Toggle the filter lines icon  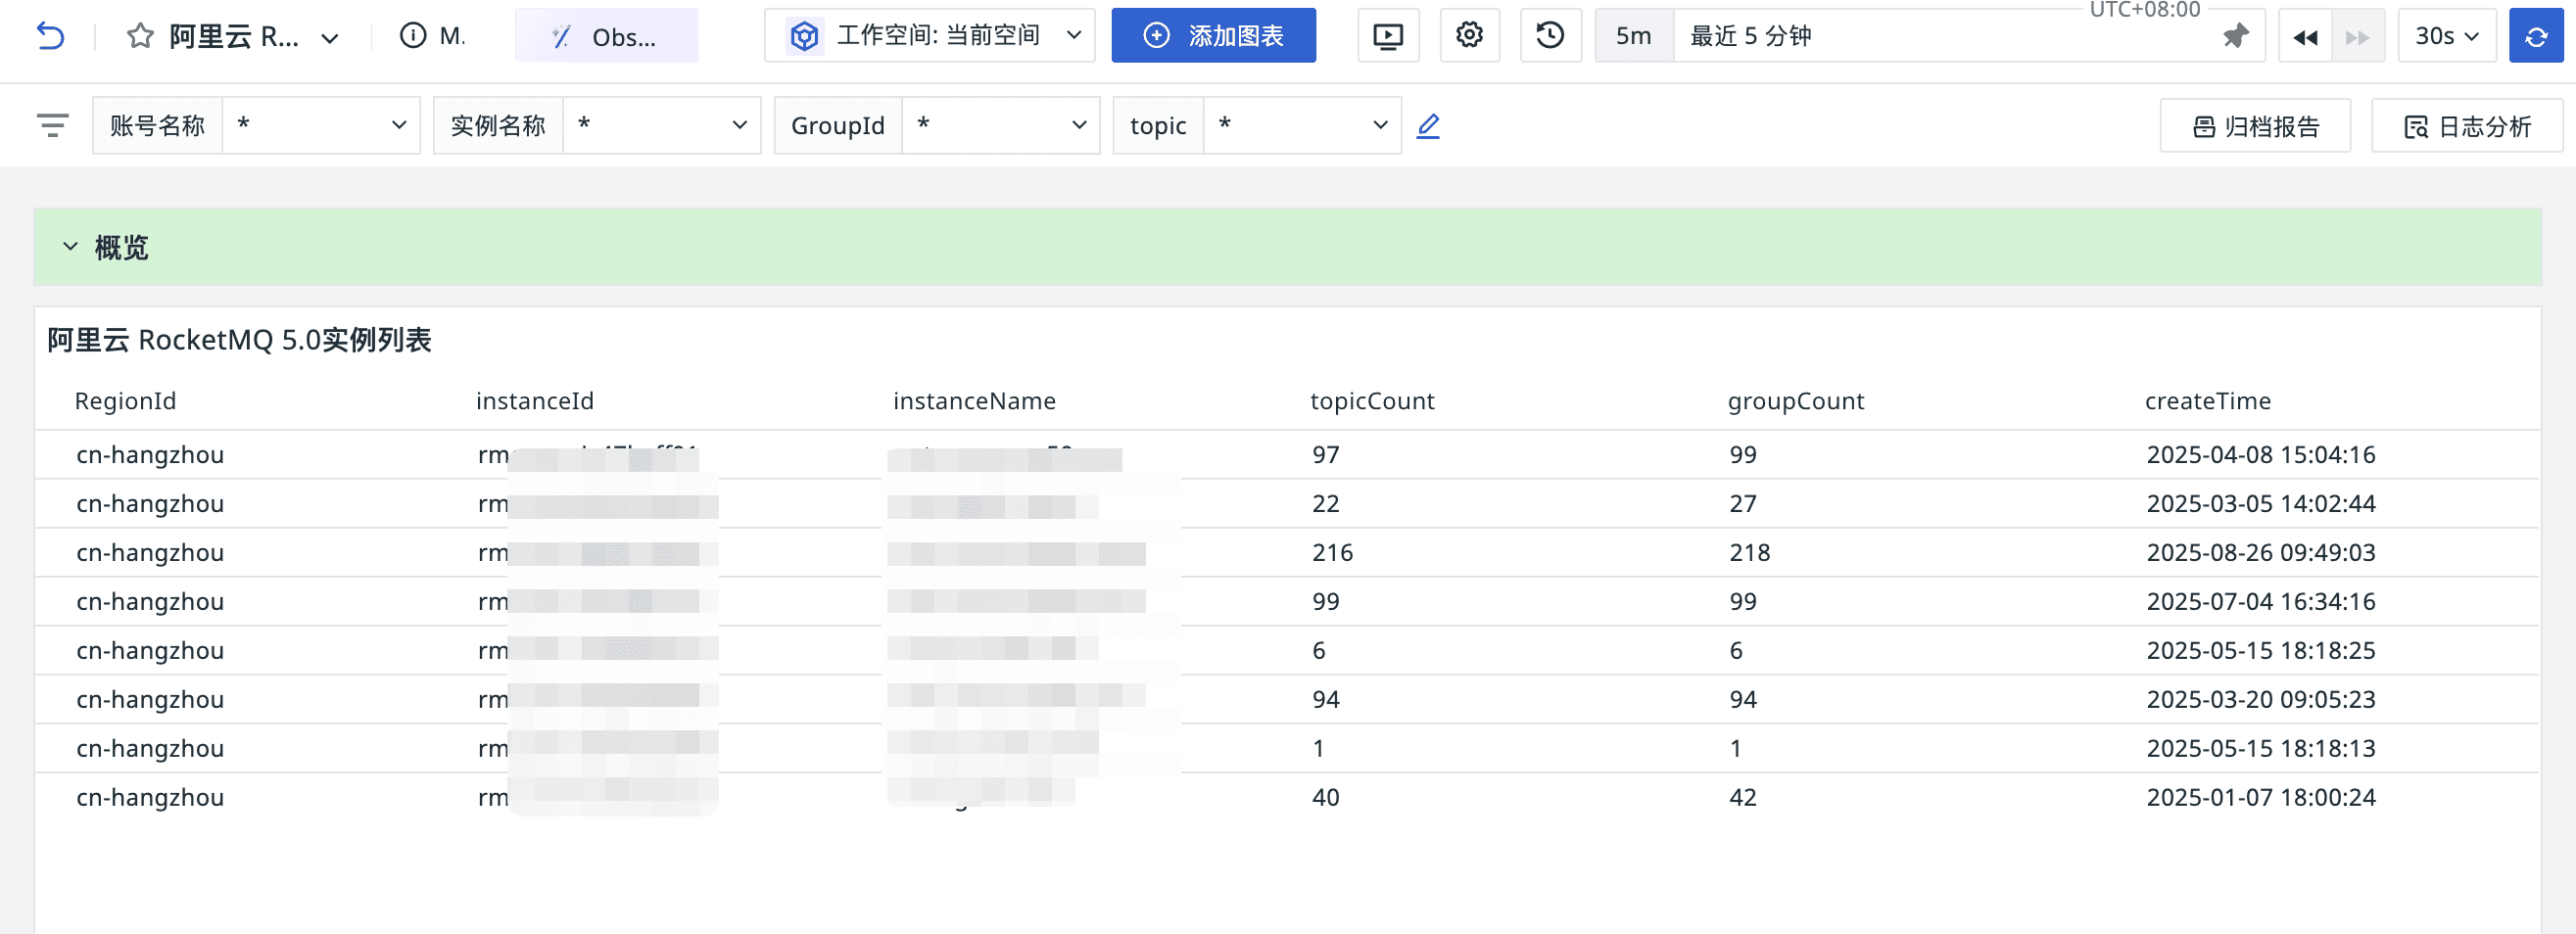coord(52,126)
